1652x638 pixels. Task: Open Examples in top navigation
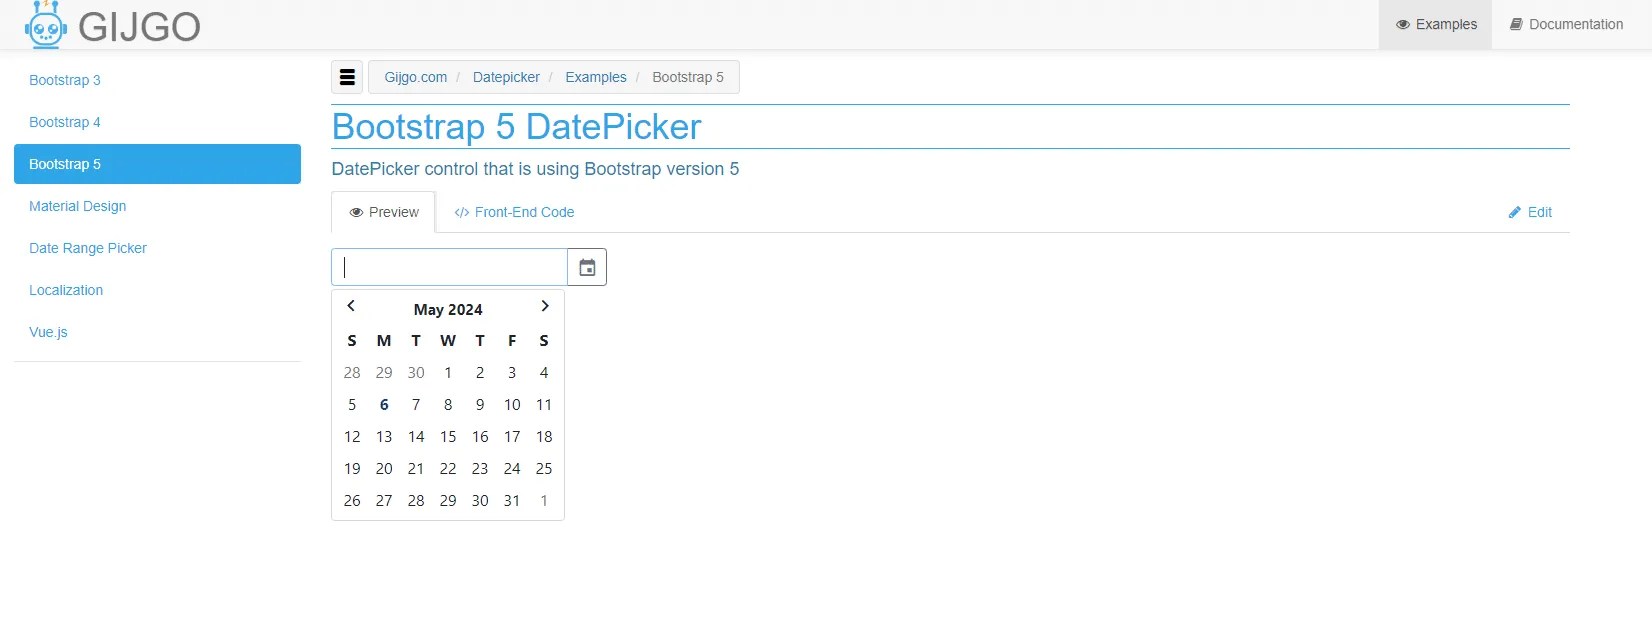click(1436, 24)
